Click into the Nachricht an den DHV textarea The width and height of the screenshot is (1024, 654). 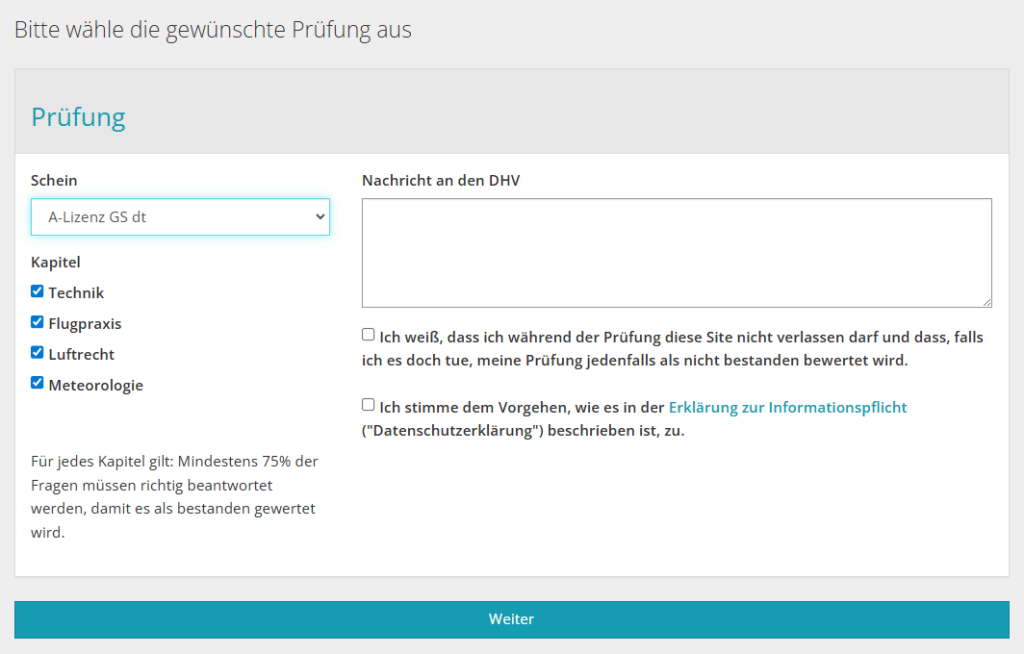click(676, 252)
